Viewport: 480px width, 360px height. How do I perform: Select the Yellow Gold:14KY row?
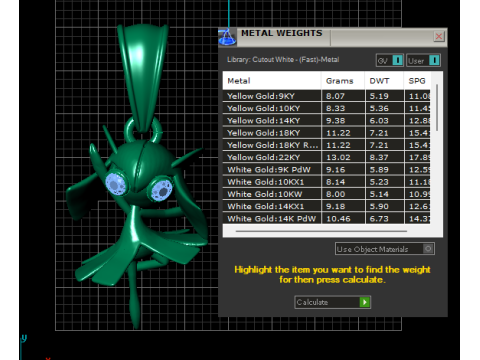click(326, 121)
